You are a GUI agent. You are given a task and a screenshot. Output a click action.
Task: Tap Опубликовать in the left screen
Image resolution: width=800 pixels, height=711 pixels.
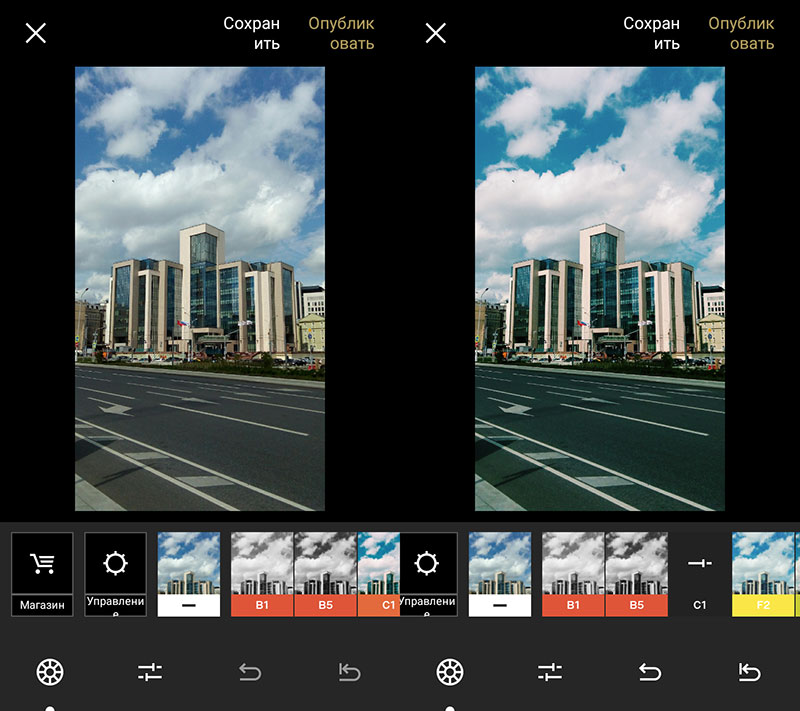pyautogui.click(x=341, y=33)
